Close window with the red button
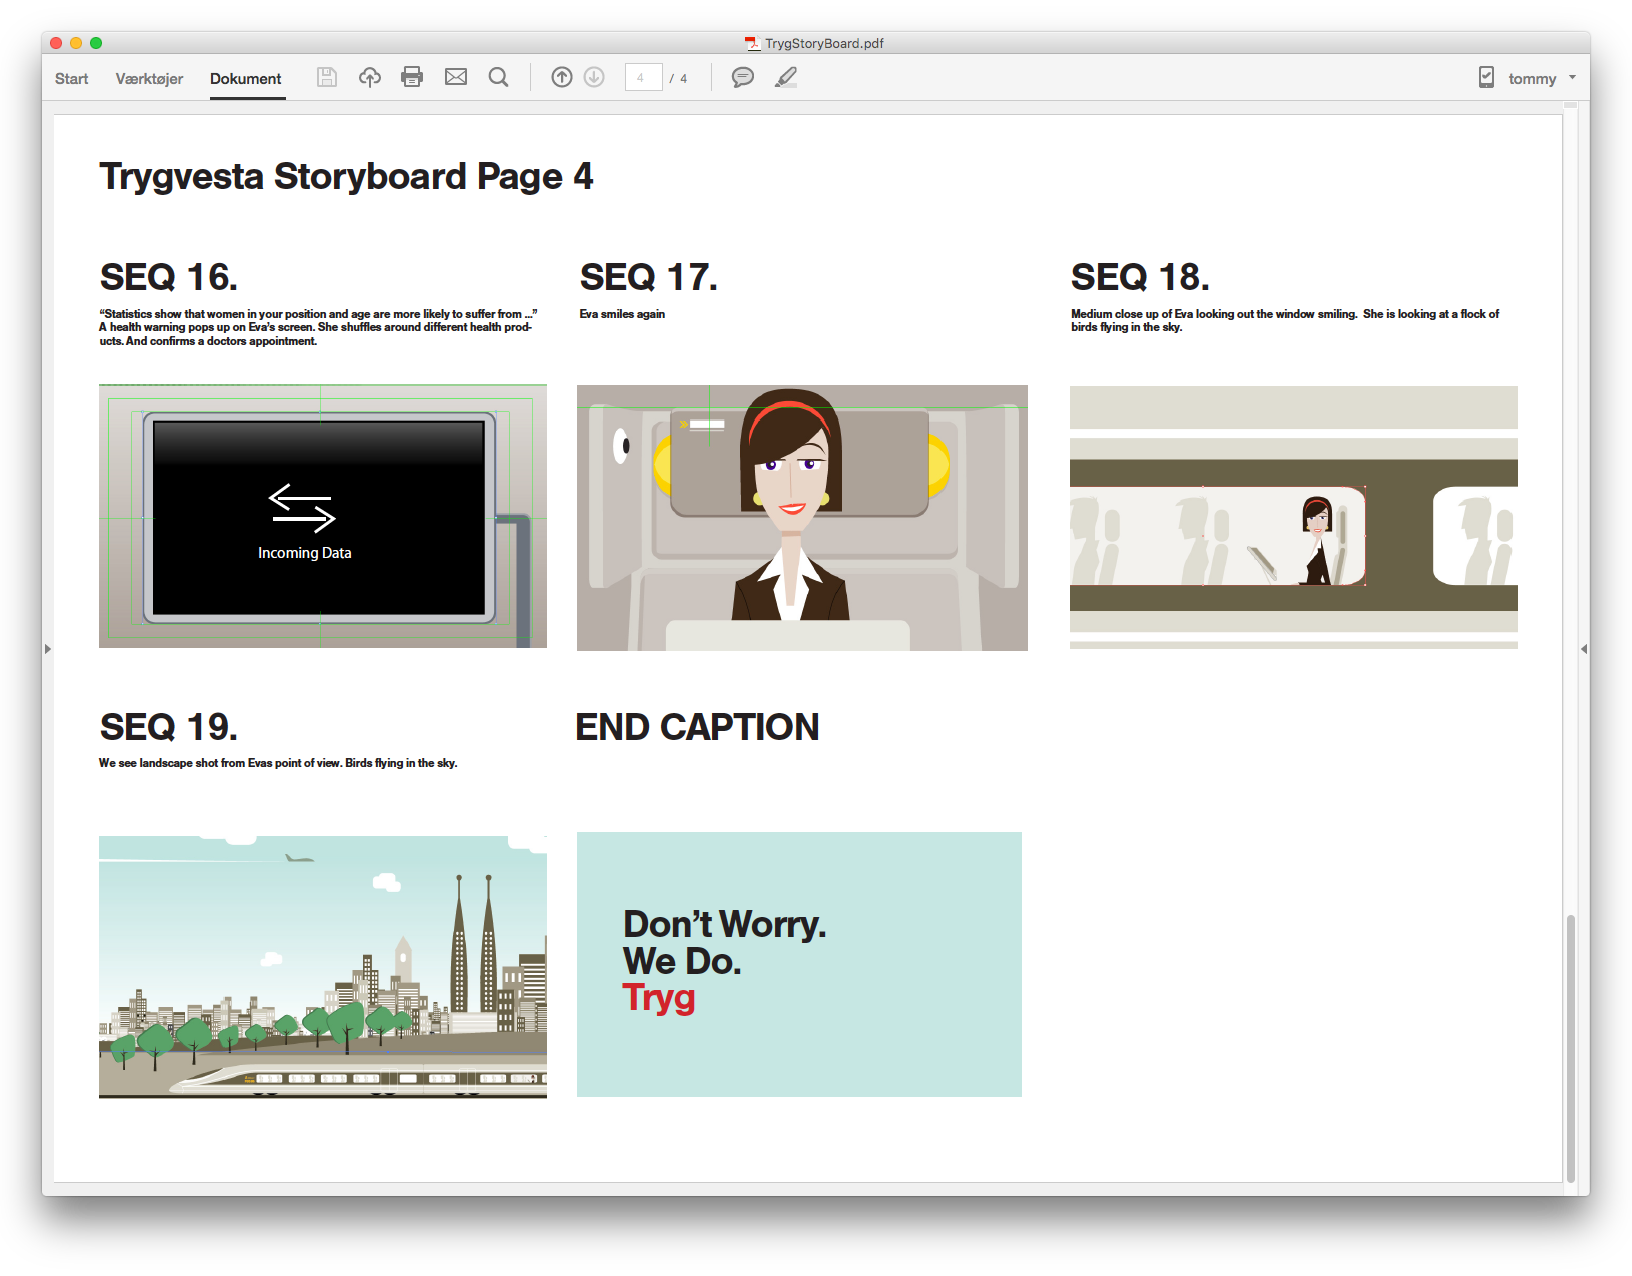 (56, 43)
